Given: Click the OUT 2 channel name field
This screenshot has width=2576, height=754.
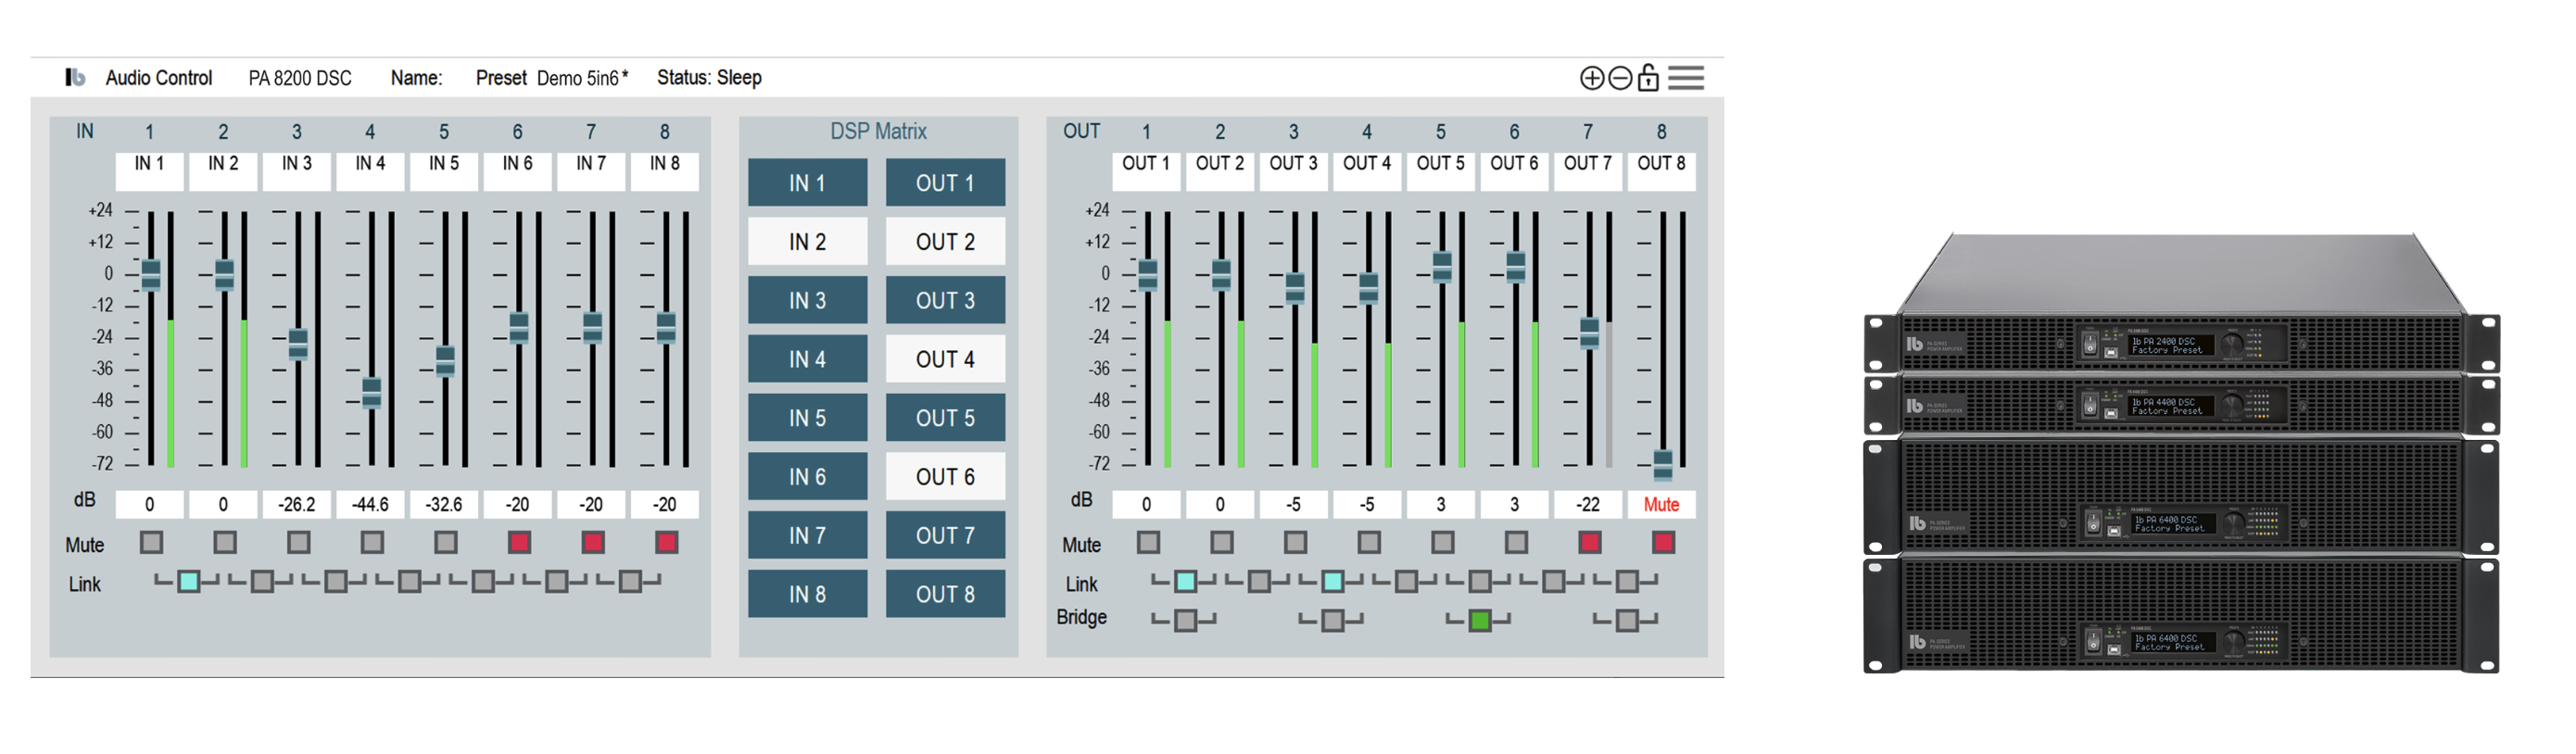Looking at the screenshot, I should 1220,171.
